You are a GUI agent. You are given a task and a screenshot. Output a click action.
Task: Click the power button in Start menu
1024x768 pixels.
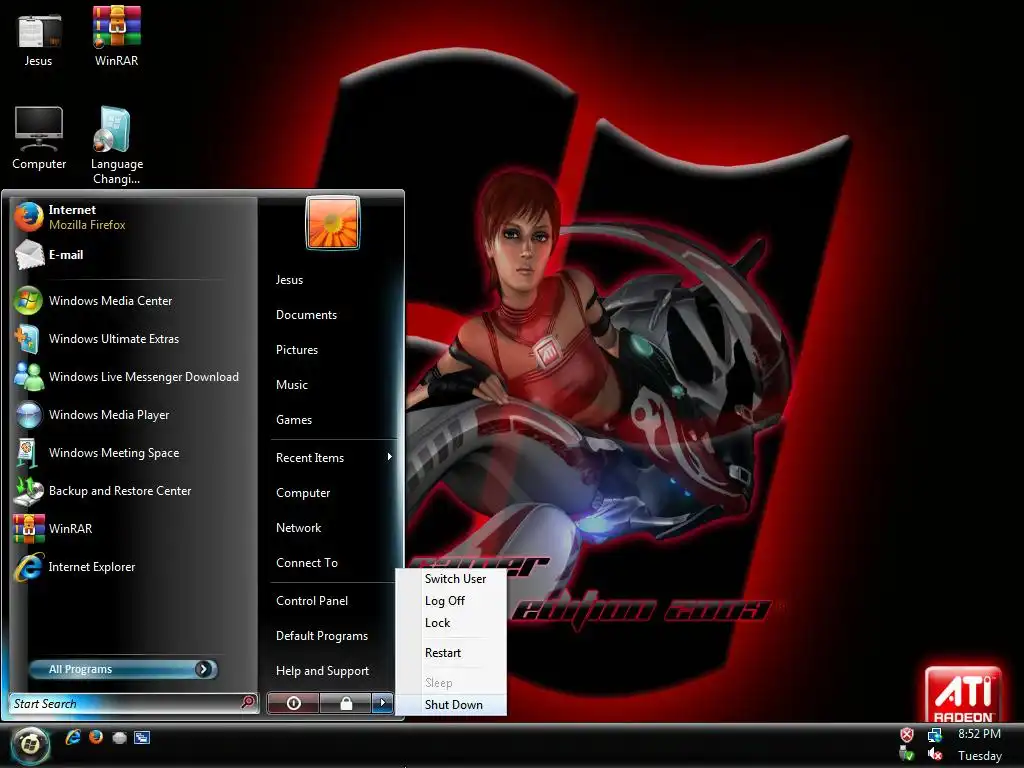point(294,703)
